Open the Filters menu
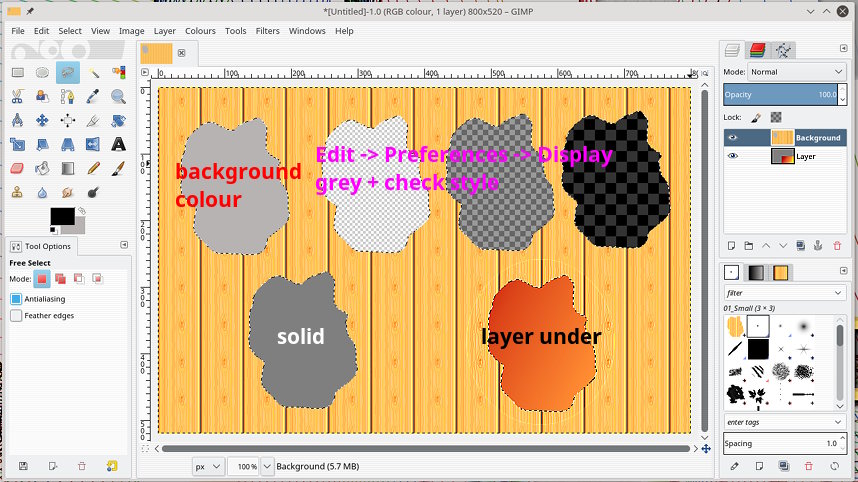The height and width of the screenshot is (482, 858). click(267, 31)
